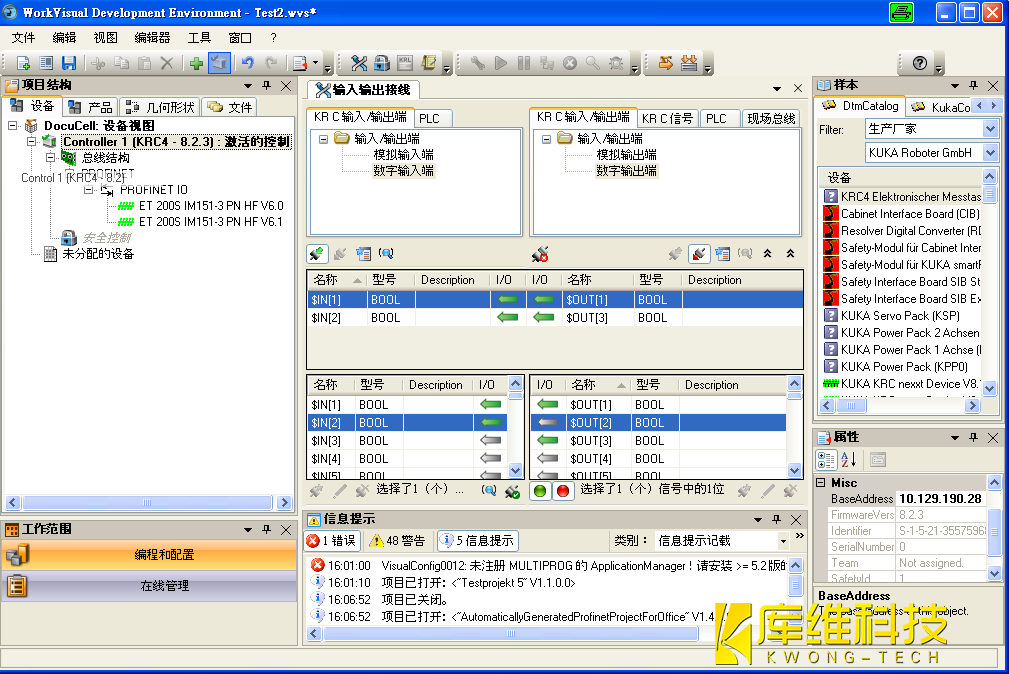The height and width of the screenshot is (674, 1009).
Task: Toggle the 1 错误 error filter
Action: click(331, 540)
